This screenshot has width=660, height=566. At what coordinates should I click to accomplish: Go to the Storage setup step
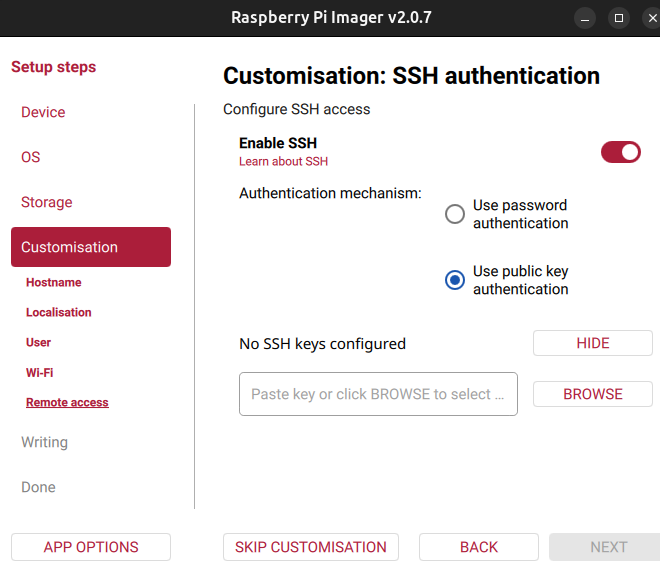47,202
